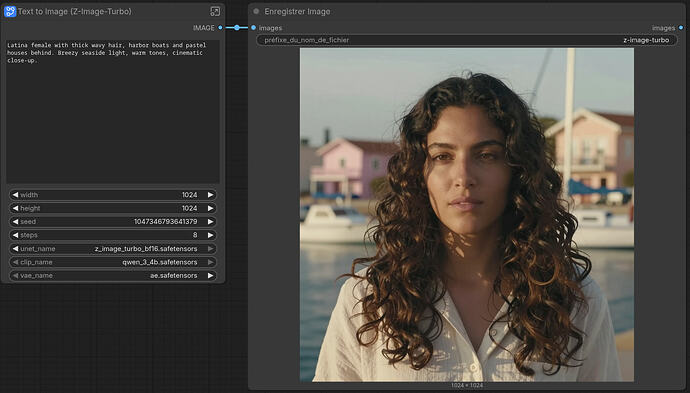
Task: Select previous unet_name model with left arrow
Action: tap(15, 249)
